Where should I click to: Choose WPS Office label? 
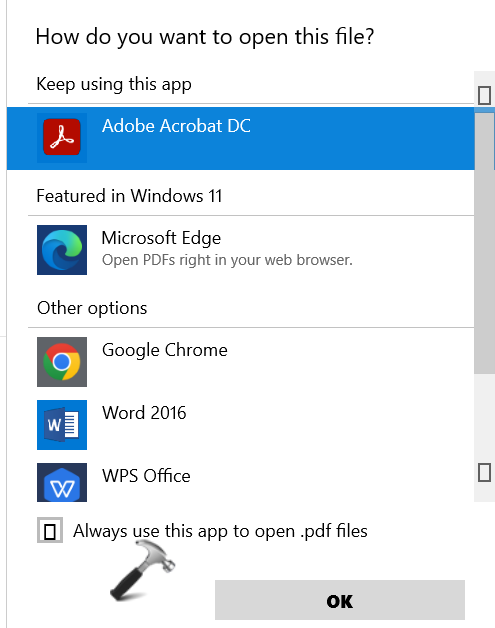click(x=146, y=476)
